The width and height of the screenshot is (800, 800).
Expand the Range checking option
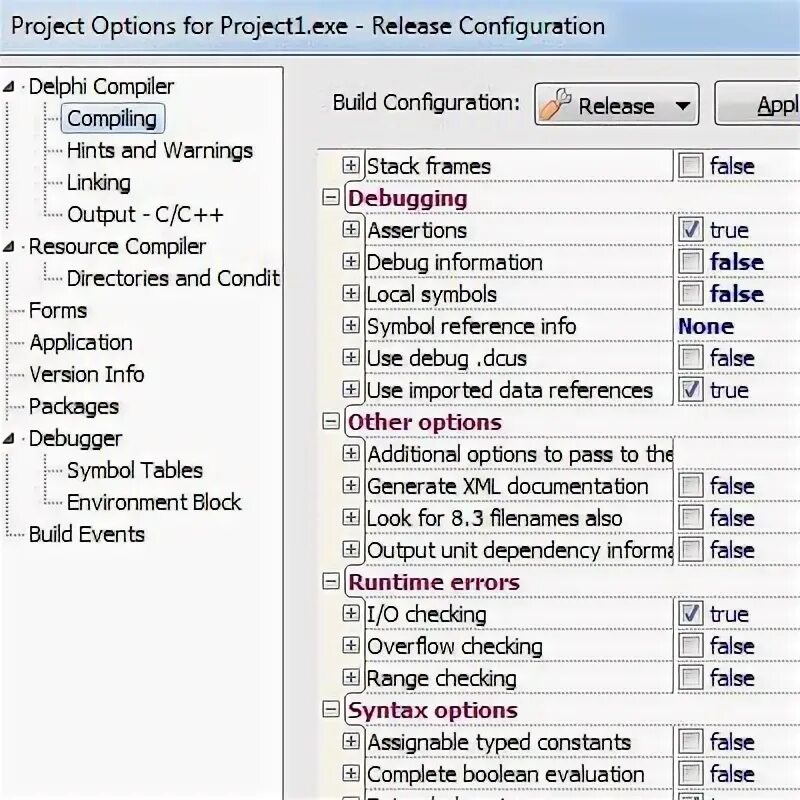coord(350,678)
